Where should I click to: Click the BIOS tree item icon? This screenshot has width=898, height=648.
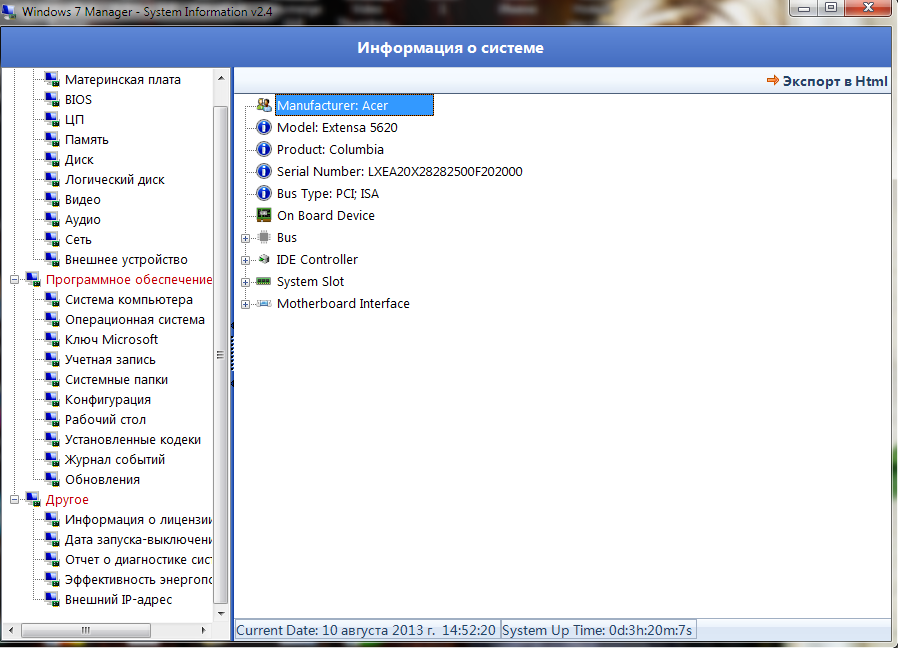[x=52, y=99]
